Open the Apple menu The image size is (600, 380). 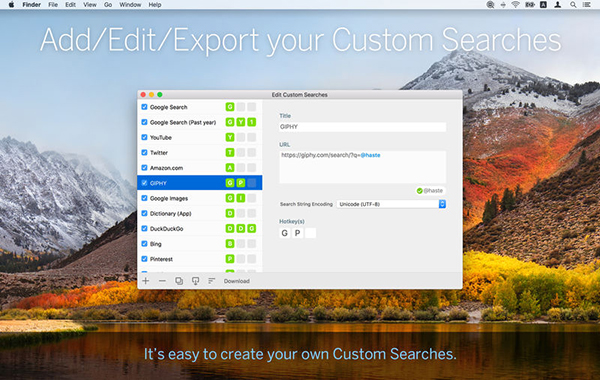click(11, 5)
